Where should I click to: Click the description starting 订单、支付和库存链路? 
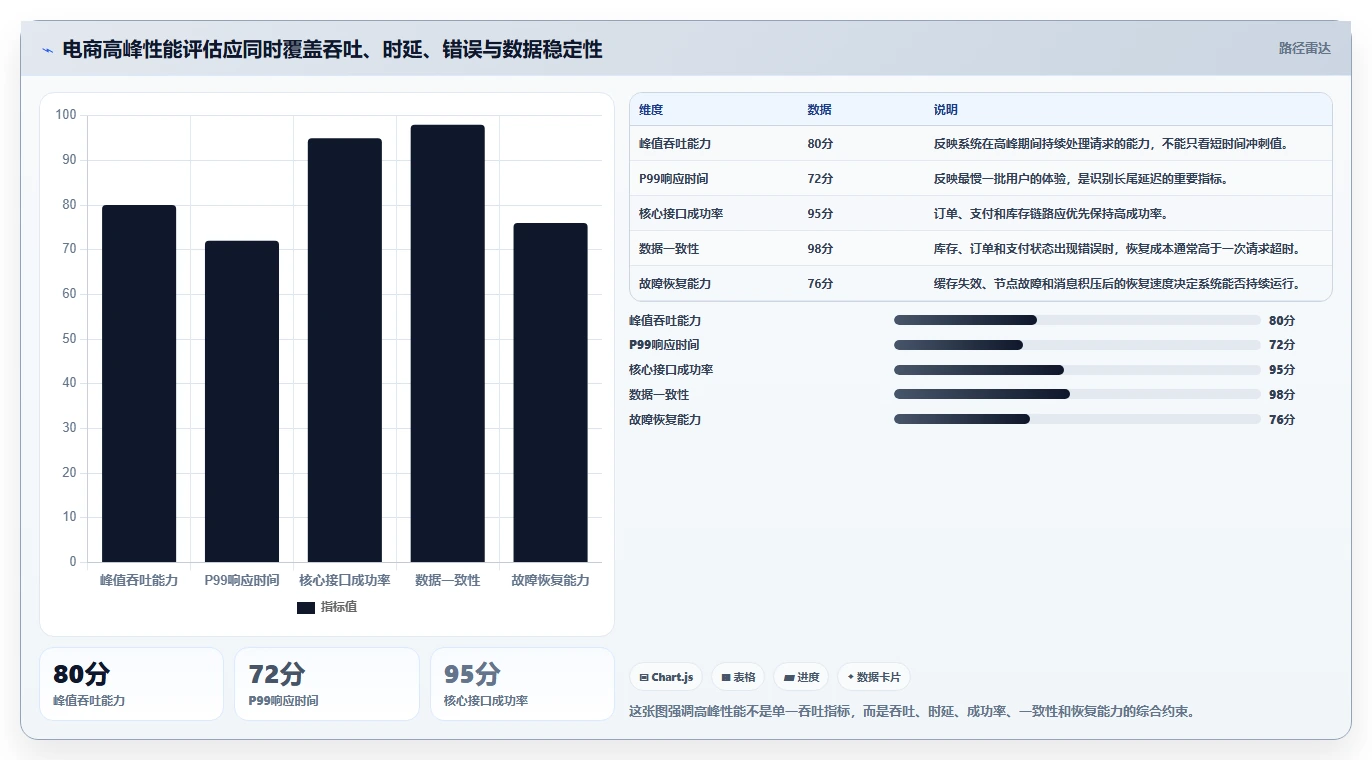point(1051,214)
